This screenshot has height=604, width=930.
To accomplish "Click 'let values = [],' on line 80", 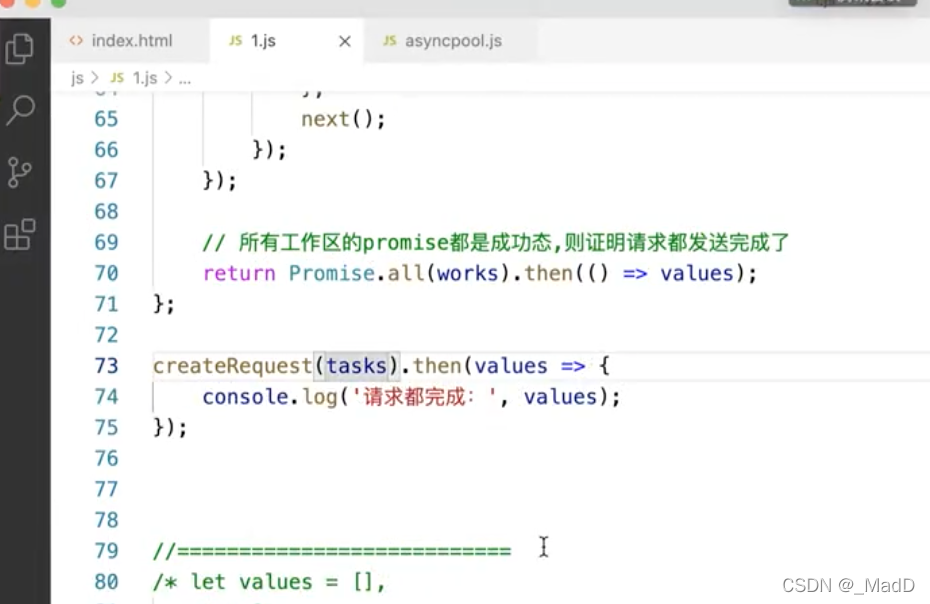I will [288, 582].
